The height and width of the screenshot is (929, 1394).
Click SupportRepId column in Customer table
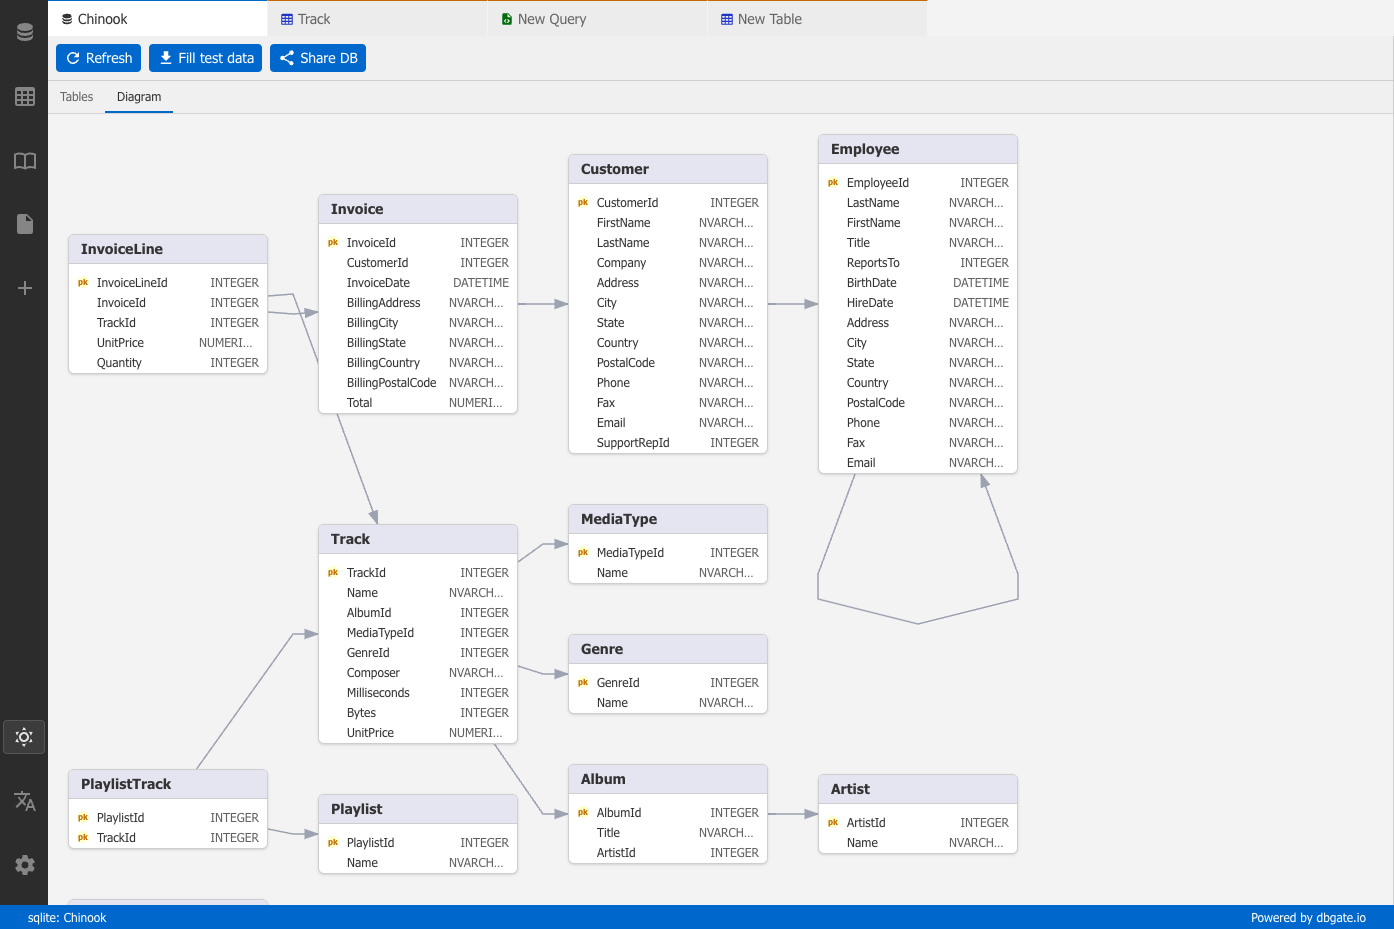668,443
